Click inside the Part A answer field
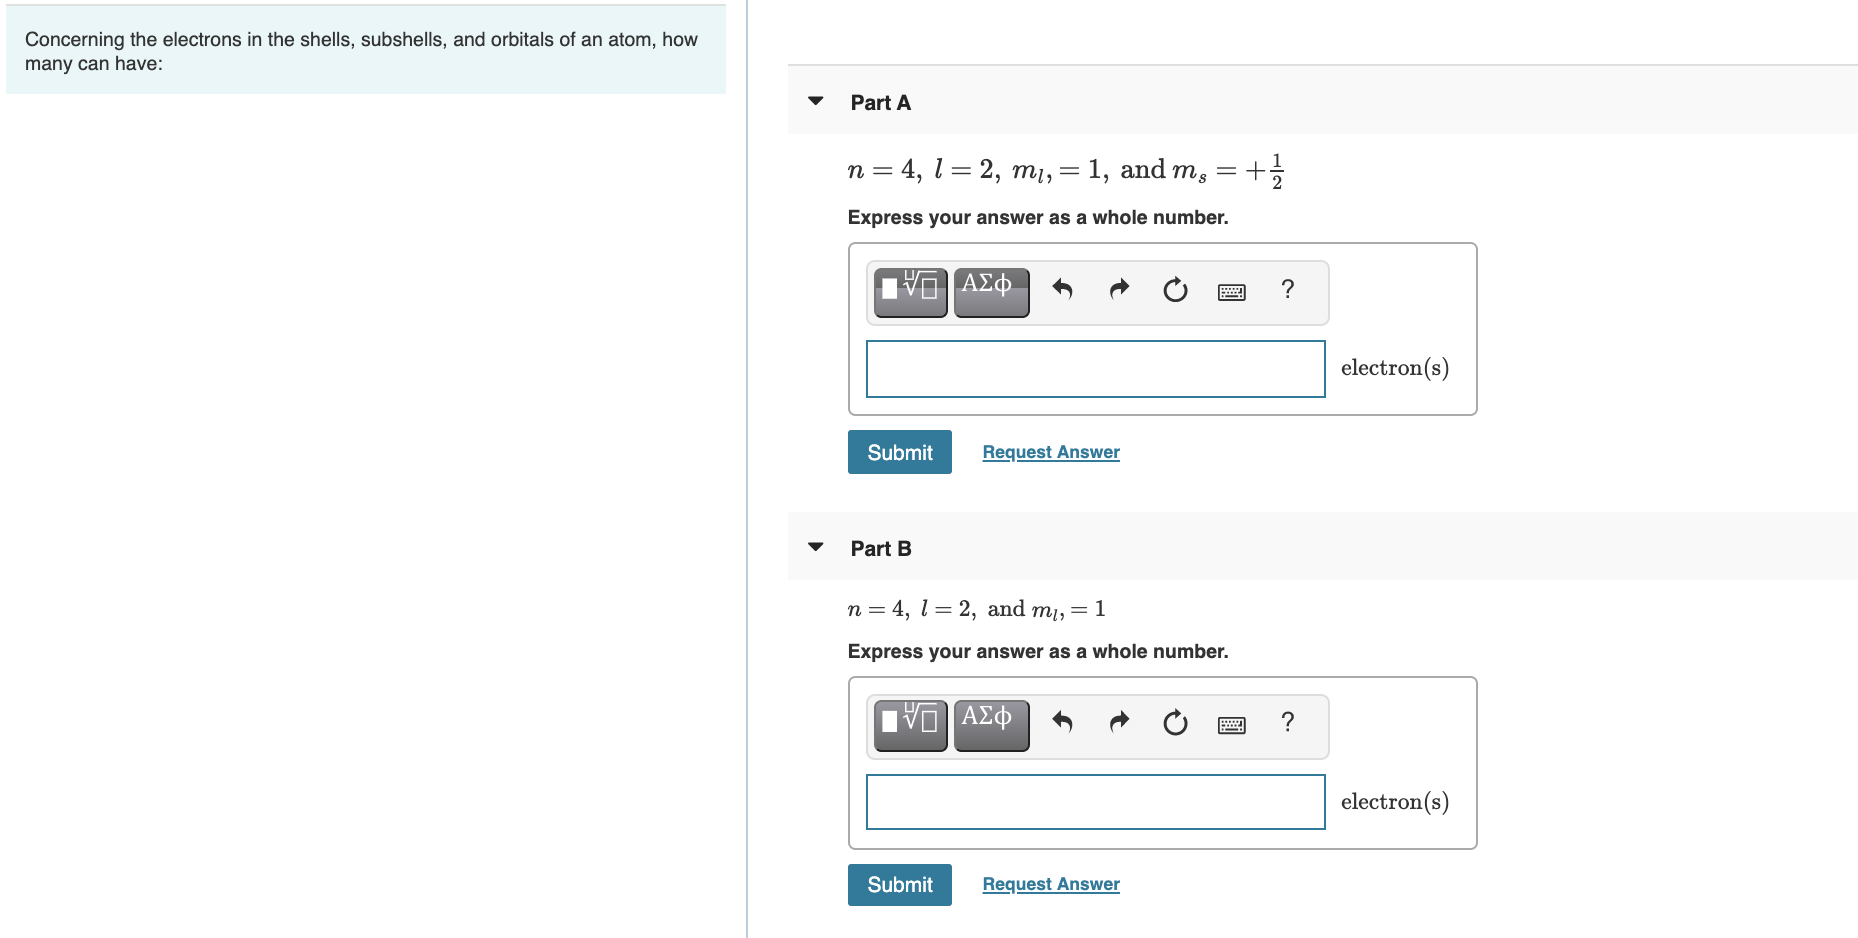Viewport: 1858px width, 938px height. pos(1094,368)
